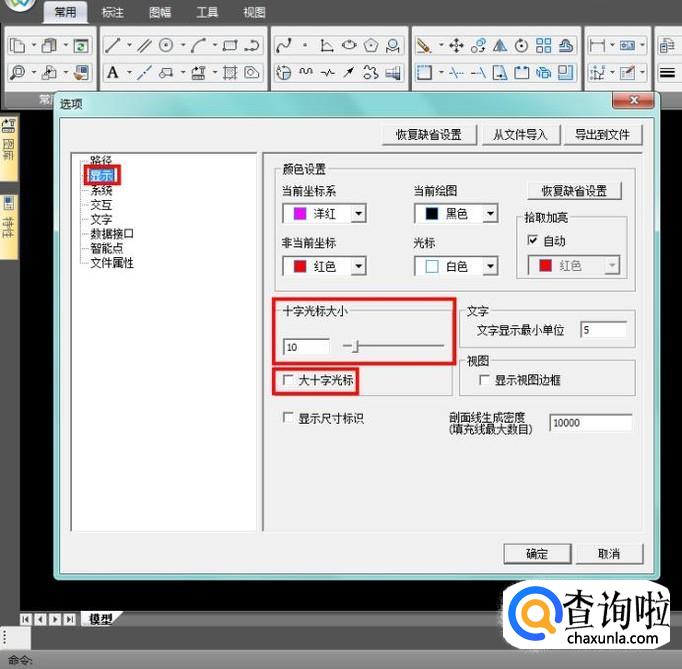Screen dimensions: 682x669
Task: Select the Parallel lines tool
Action: click(143, 45)
